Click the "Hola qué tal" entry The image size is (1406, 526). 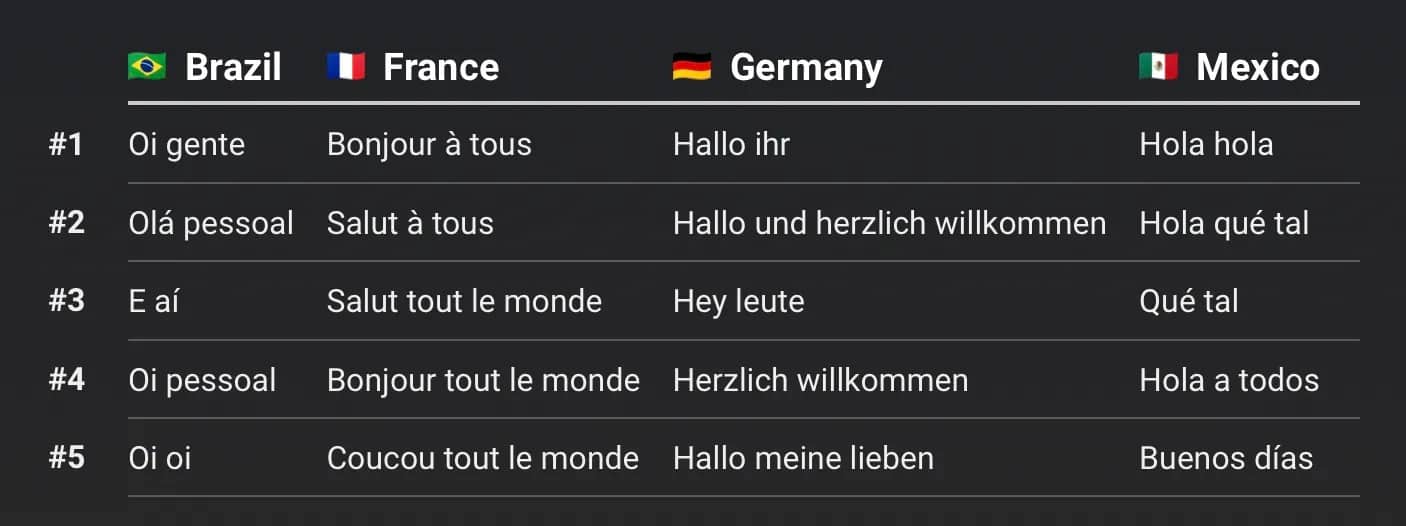coord(1224,223)
